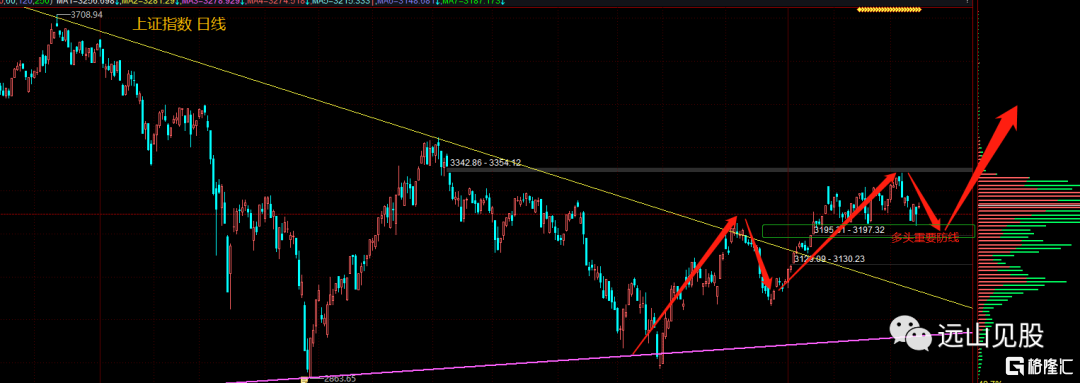
Task: Click the 多头重要防线 annotation text
Action: pyautogui.click(x=924, y=237)
